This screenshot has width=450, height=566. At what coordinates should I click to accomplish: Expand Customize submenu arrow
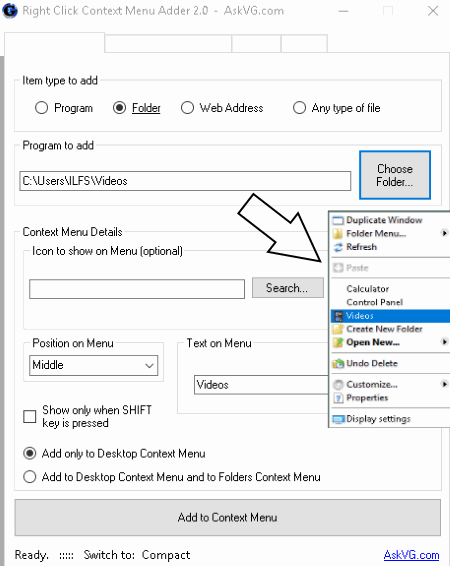[x=445, y=384]
